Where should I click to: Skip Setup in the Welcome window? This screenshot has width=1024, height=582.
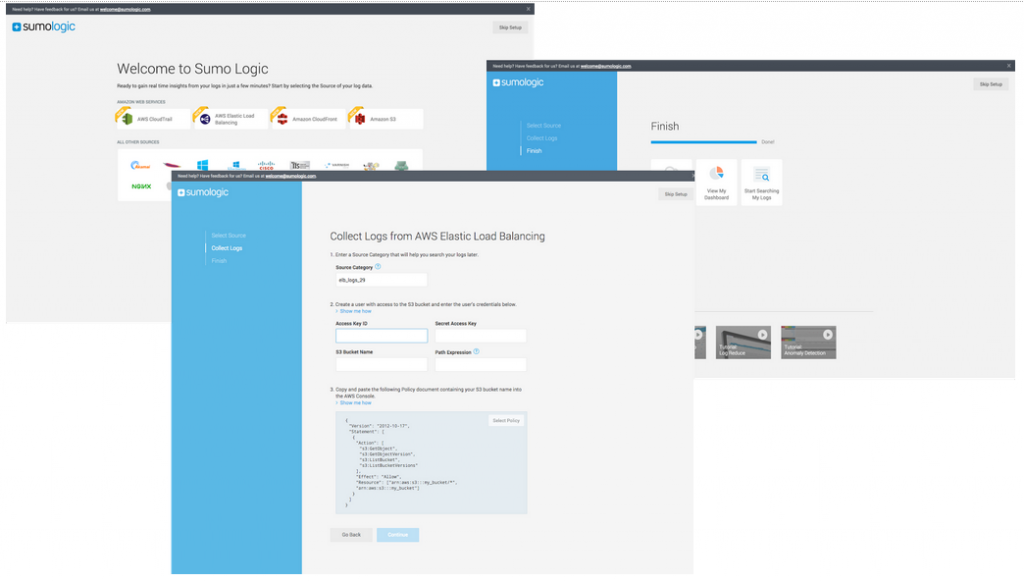[510, 27]
